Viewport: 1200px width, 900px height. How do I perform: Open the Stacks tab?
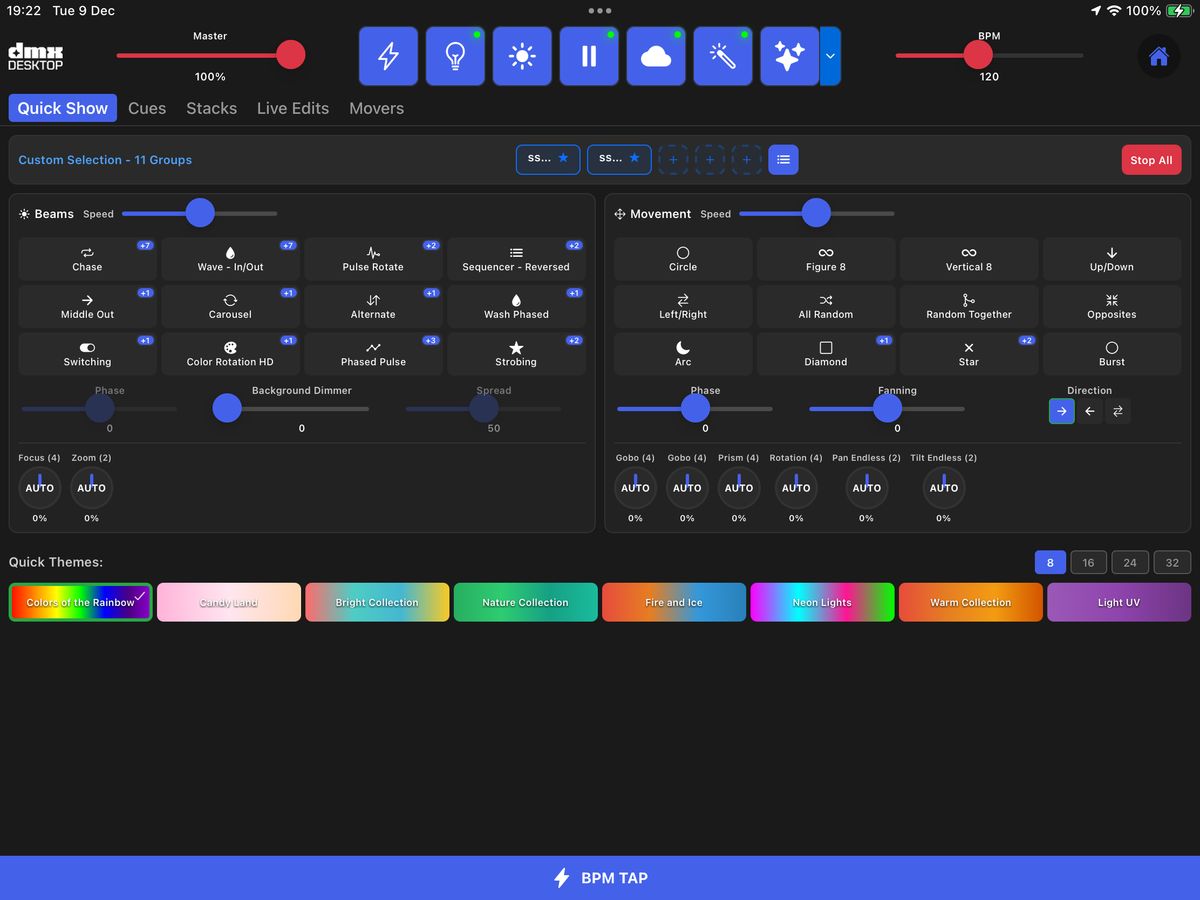click(x=212, y=108)
